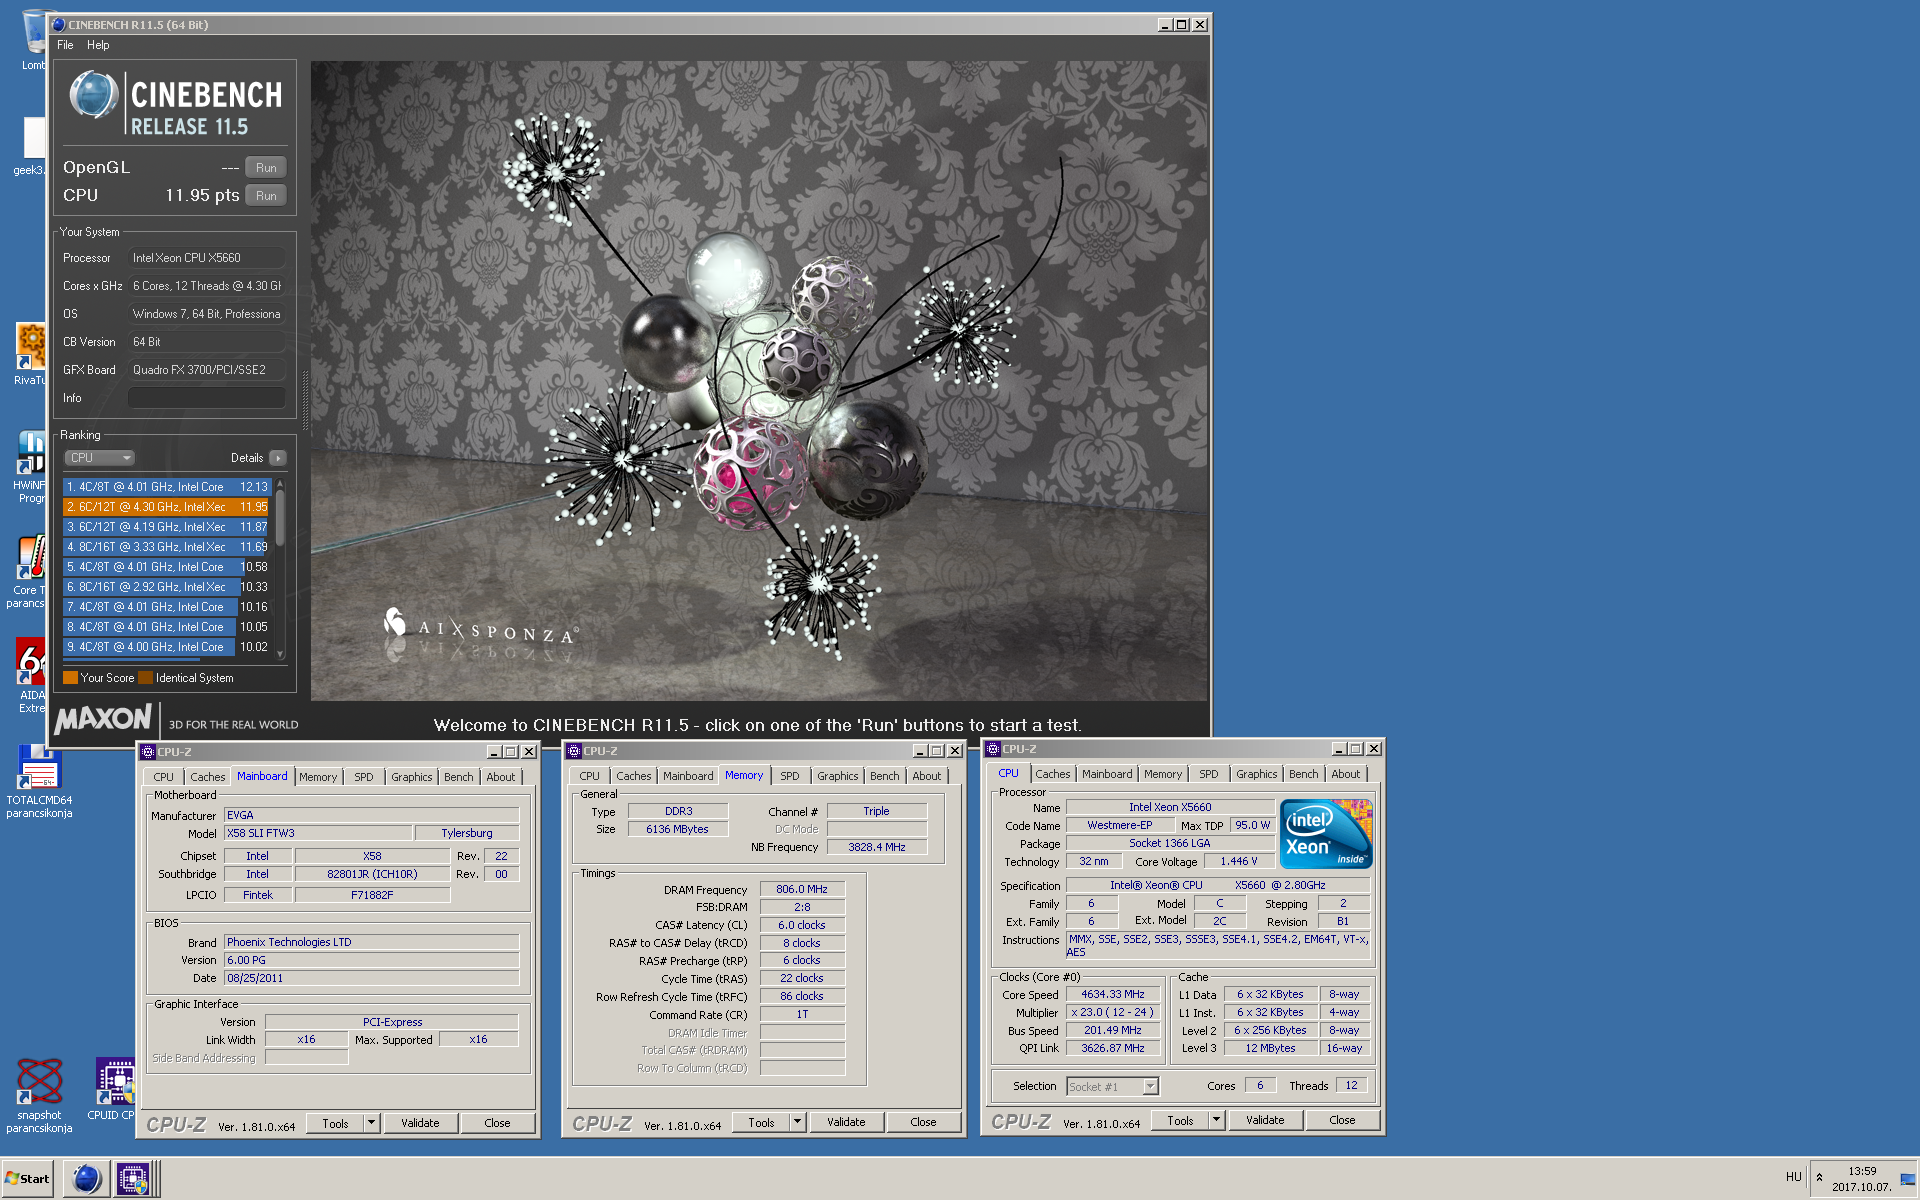Click the 806.0 MHz DRAM Frequency value
Viewport: 1920px width, 1200px height.
click(x=802, y=889)
